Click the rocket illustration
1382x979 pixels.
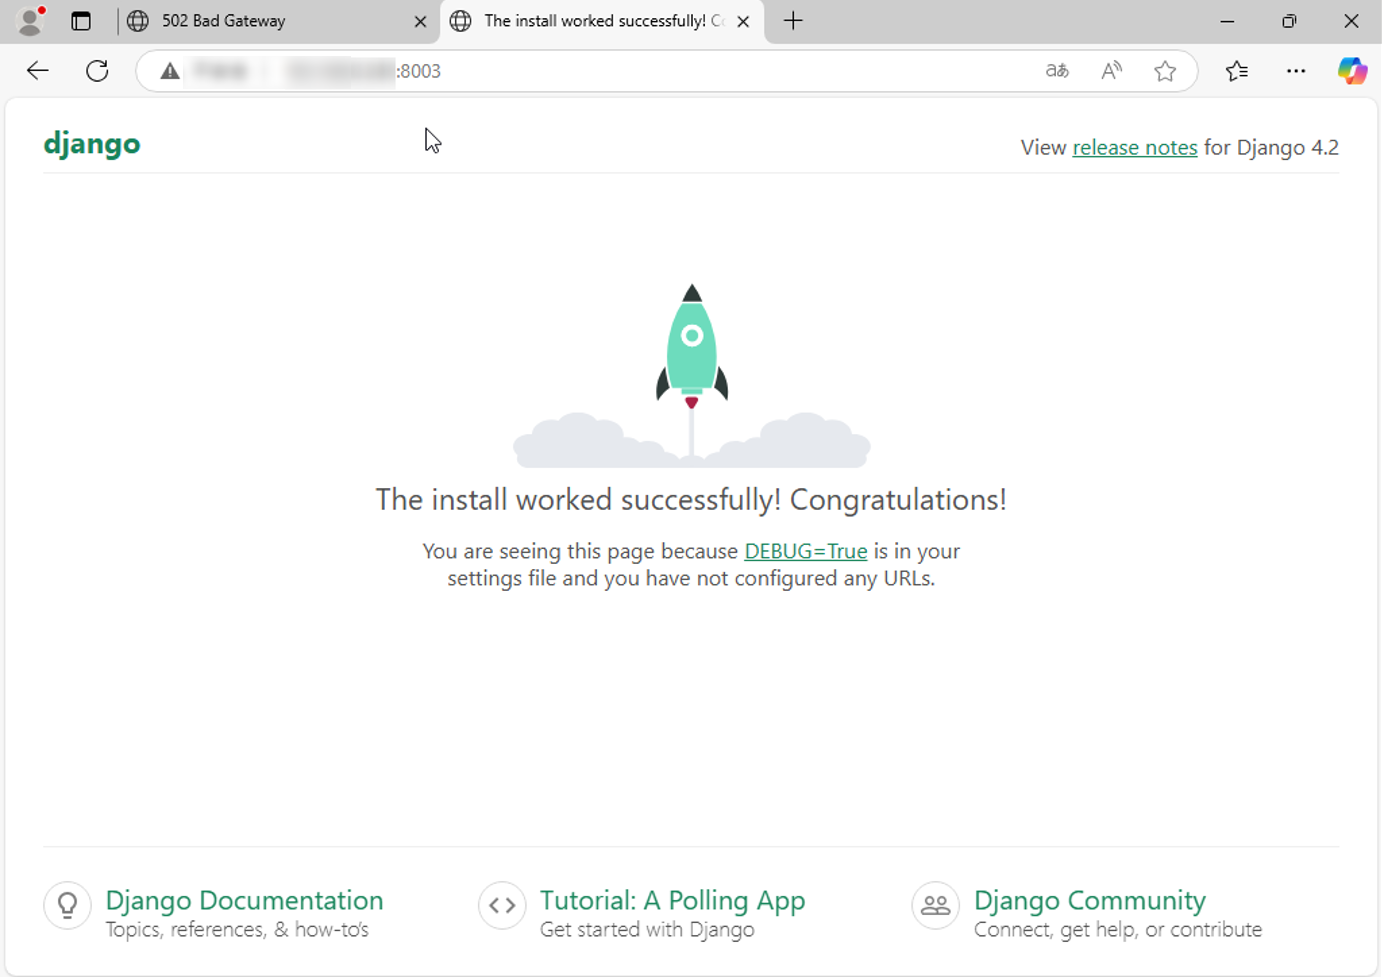(x=692, y=375)
